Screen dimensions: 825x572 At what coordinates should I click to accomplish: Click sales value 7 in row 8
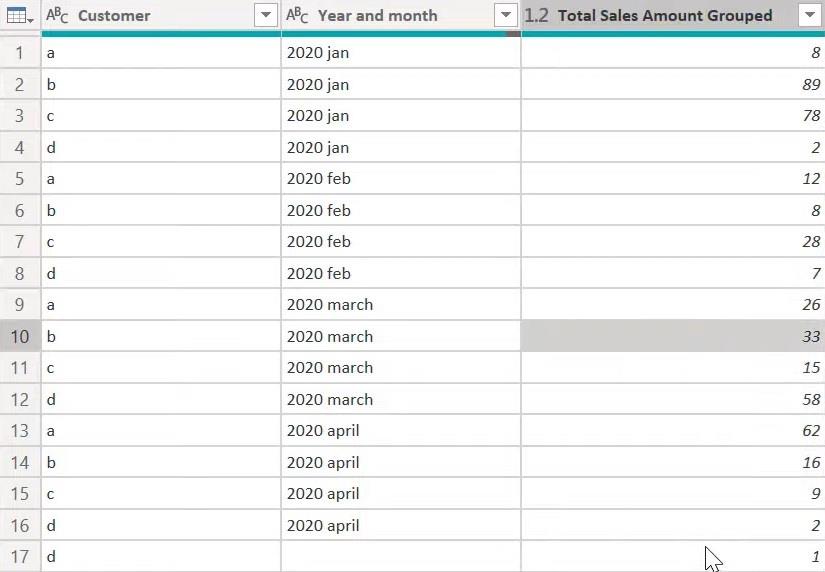673,273
